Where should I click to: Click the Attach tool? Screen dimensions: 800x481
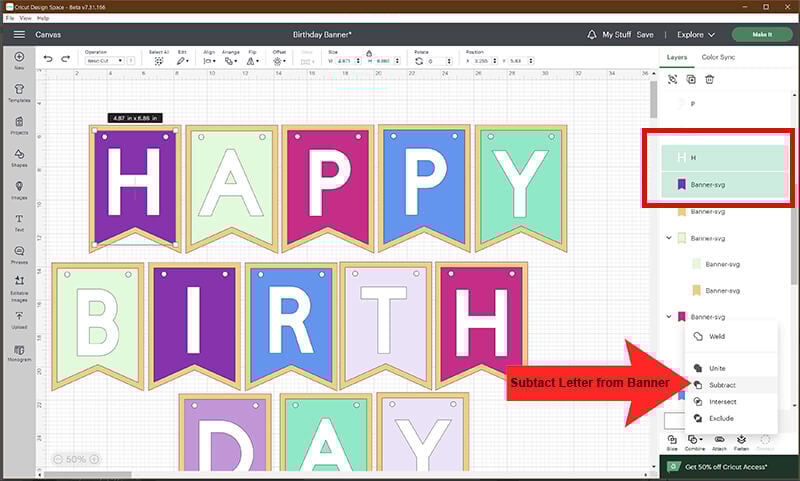coord(719,442)
